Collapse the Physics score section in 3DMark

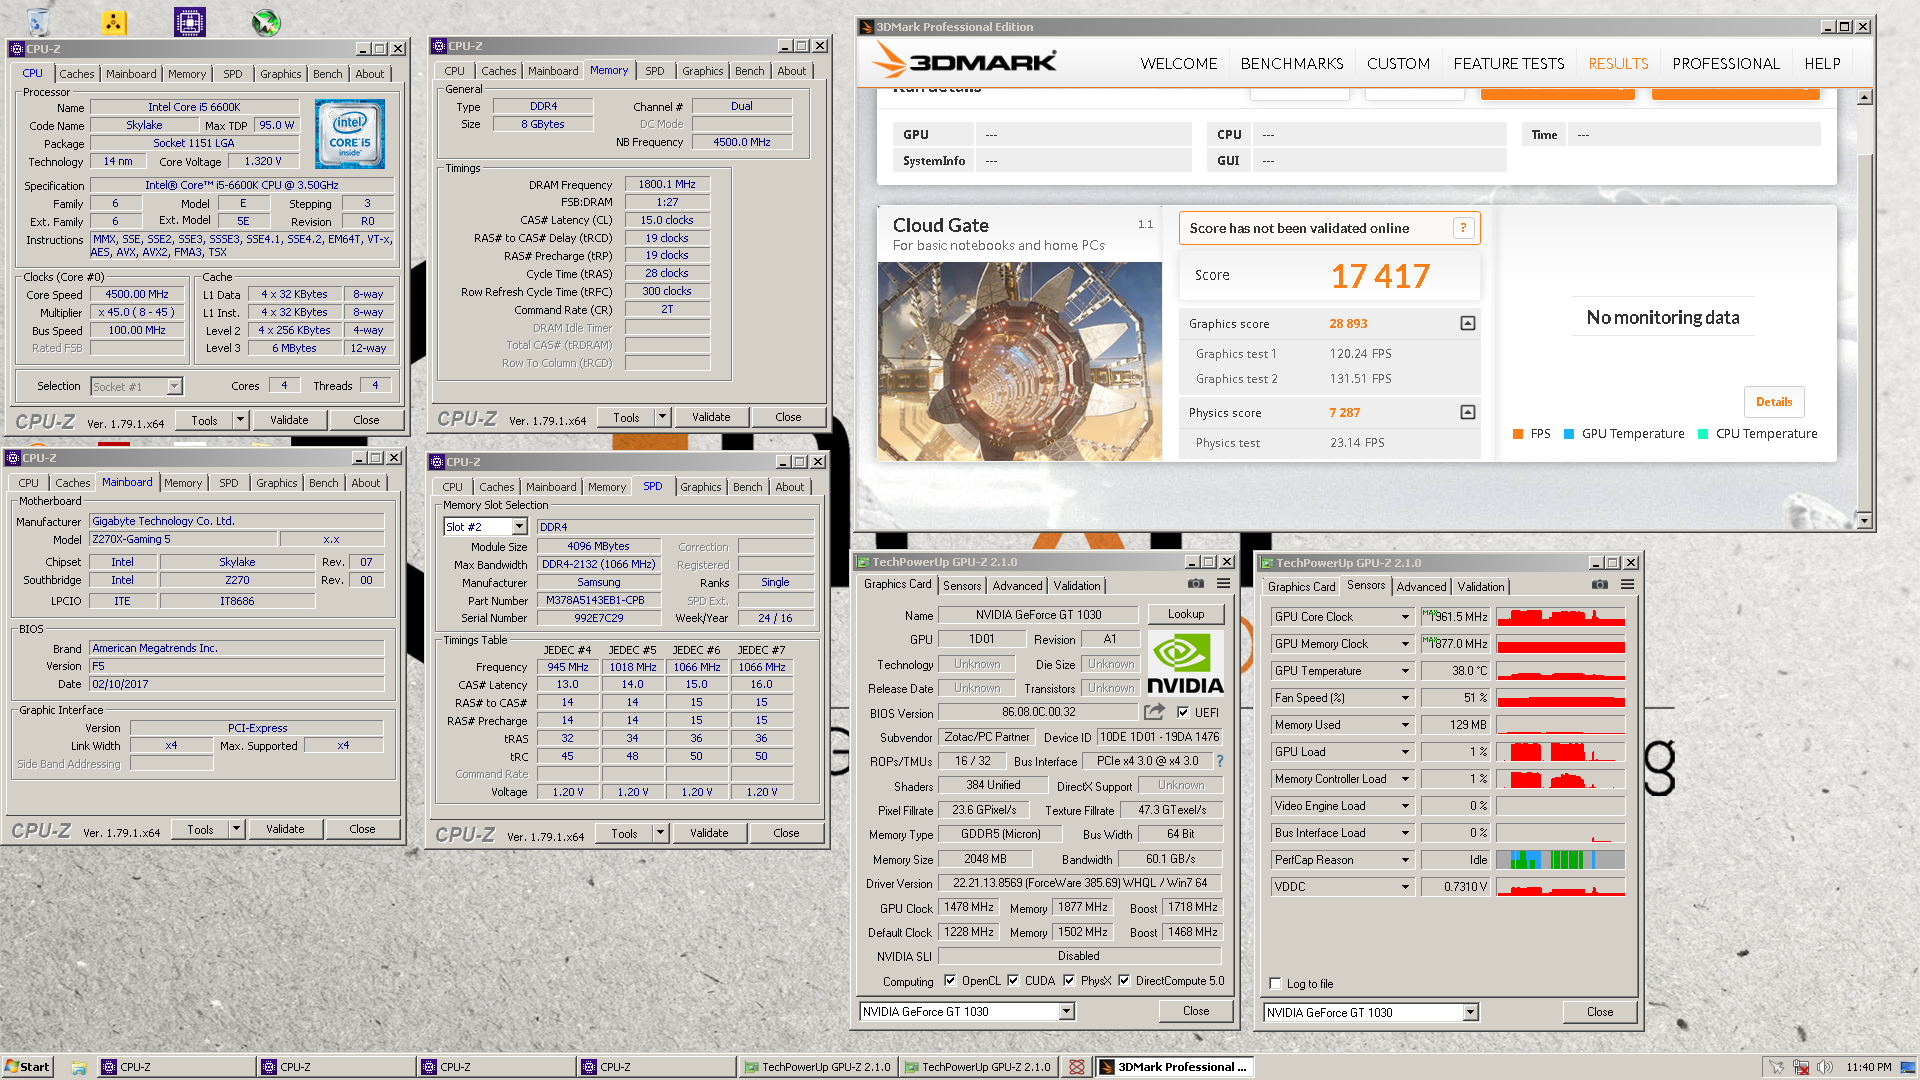(1468, 412)
